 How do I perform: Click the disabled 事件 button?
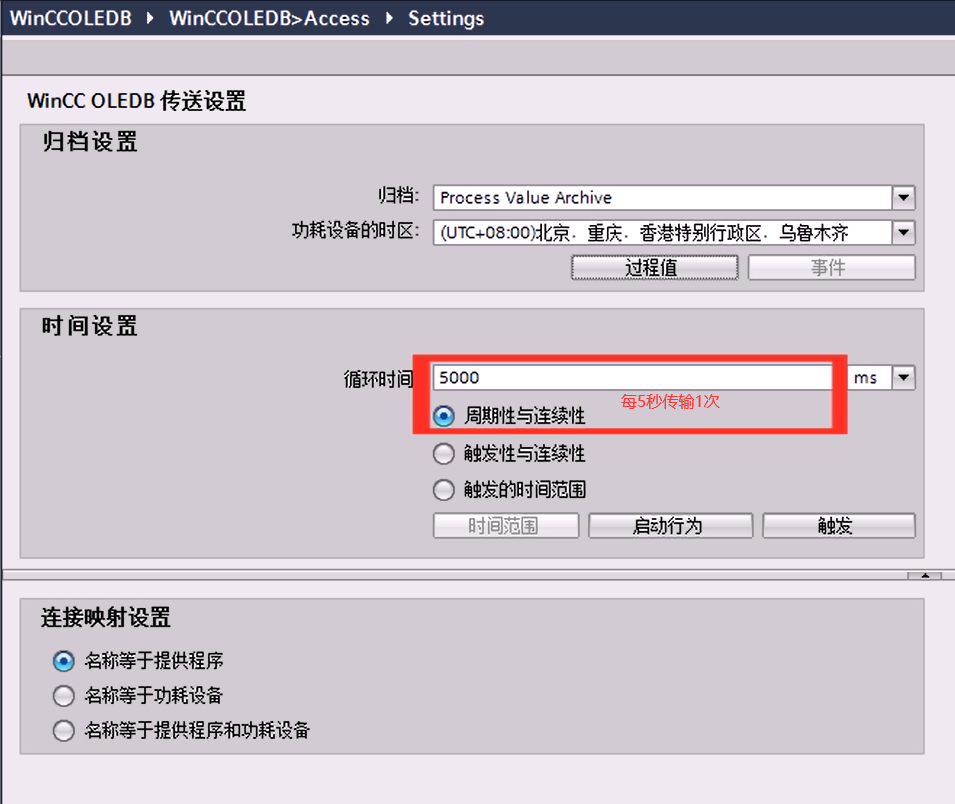(x=831, y=267)
